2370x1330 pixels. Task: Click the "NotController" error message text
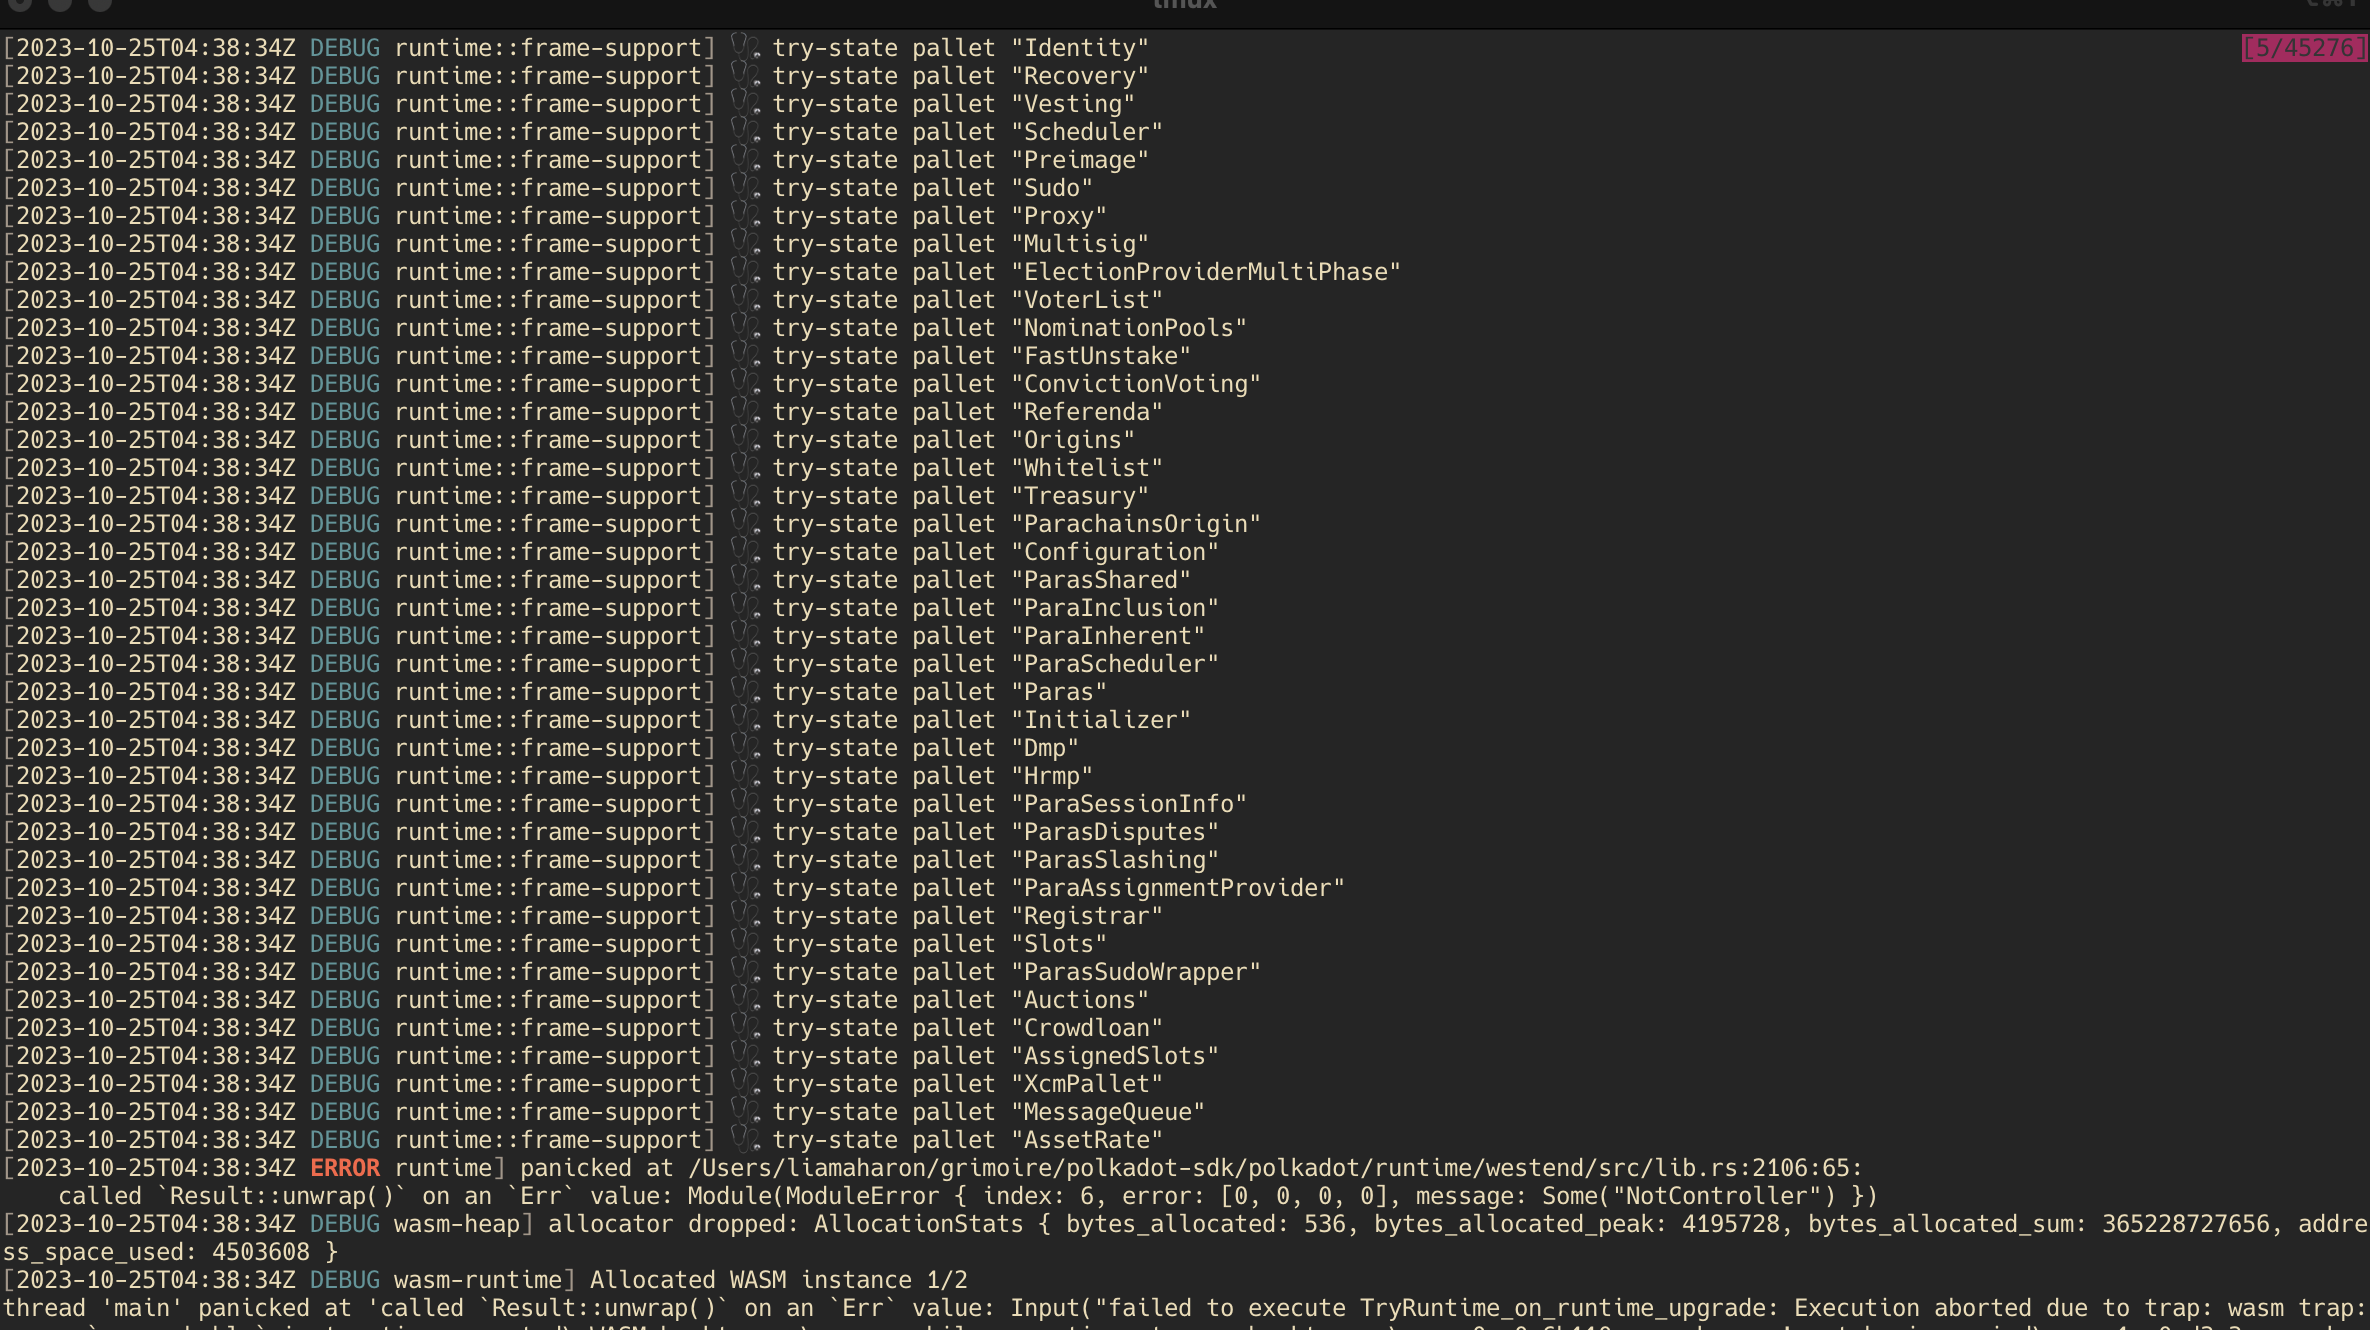(x=1717, y=1196)
